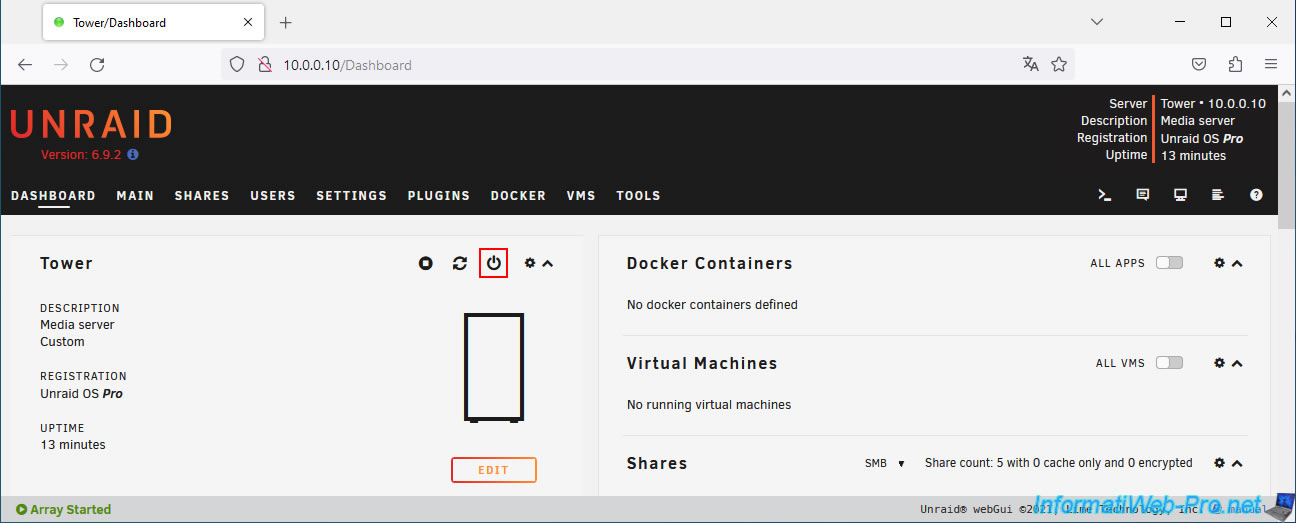Go to the SETTINGS menu
This screenshot has height=523, width=1296.
[x=351, y=196]
